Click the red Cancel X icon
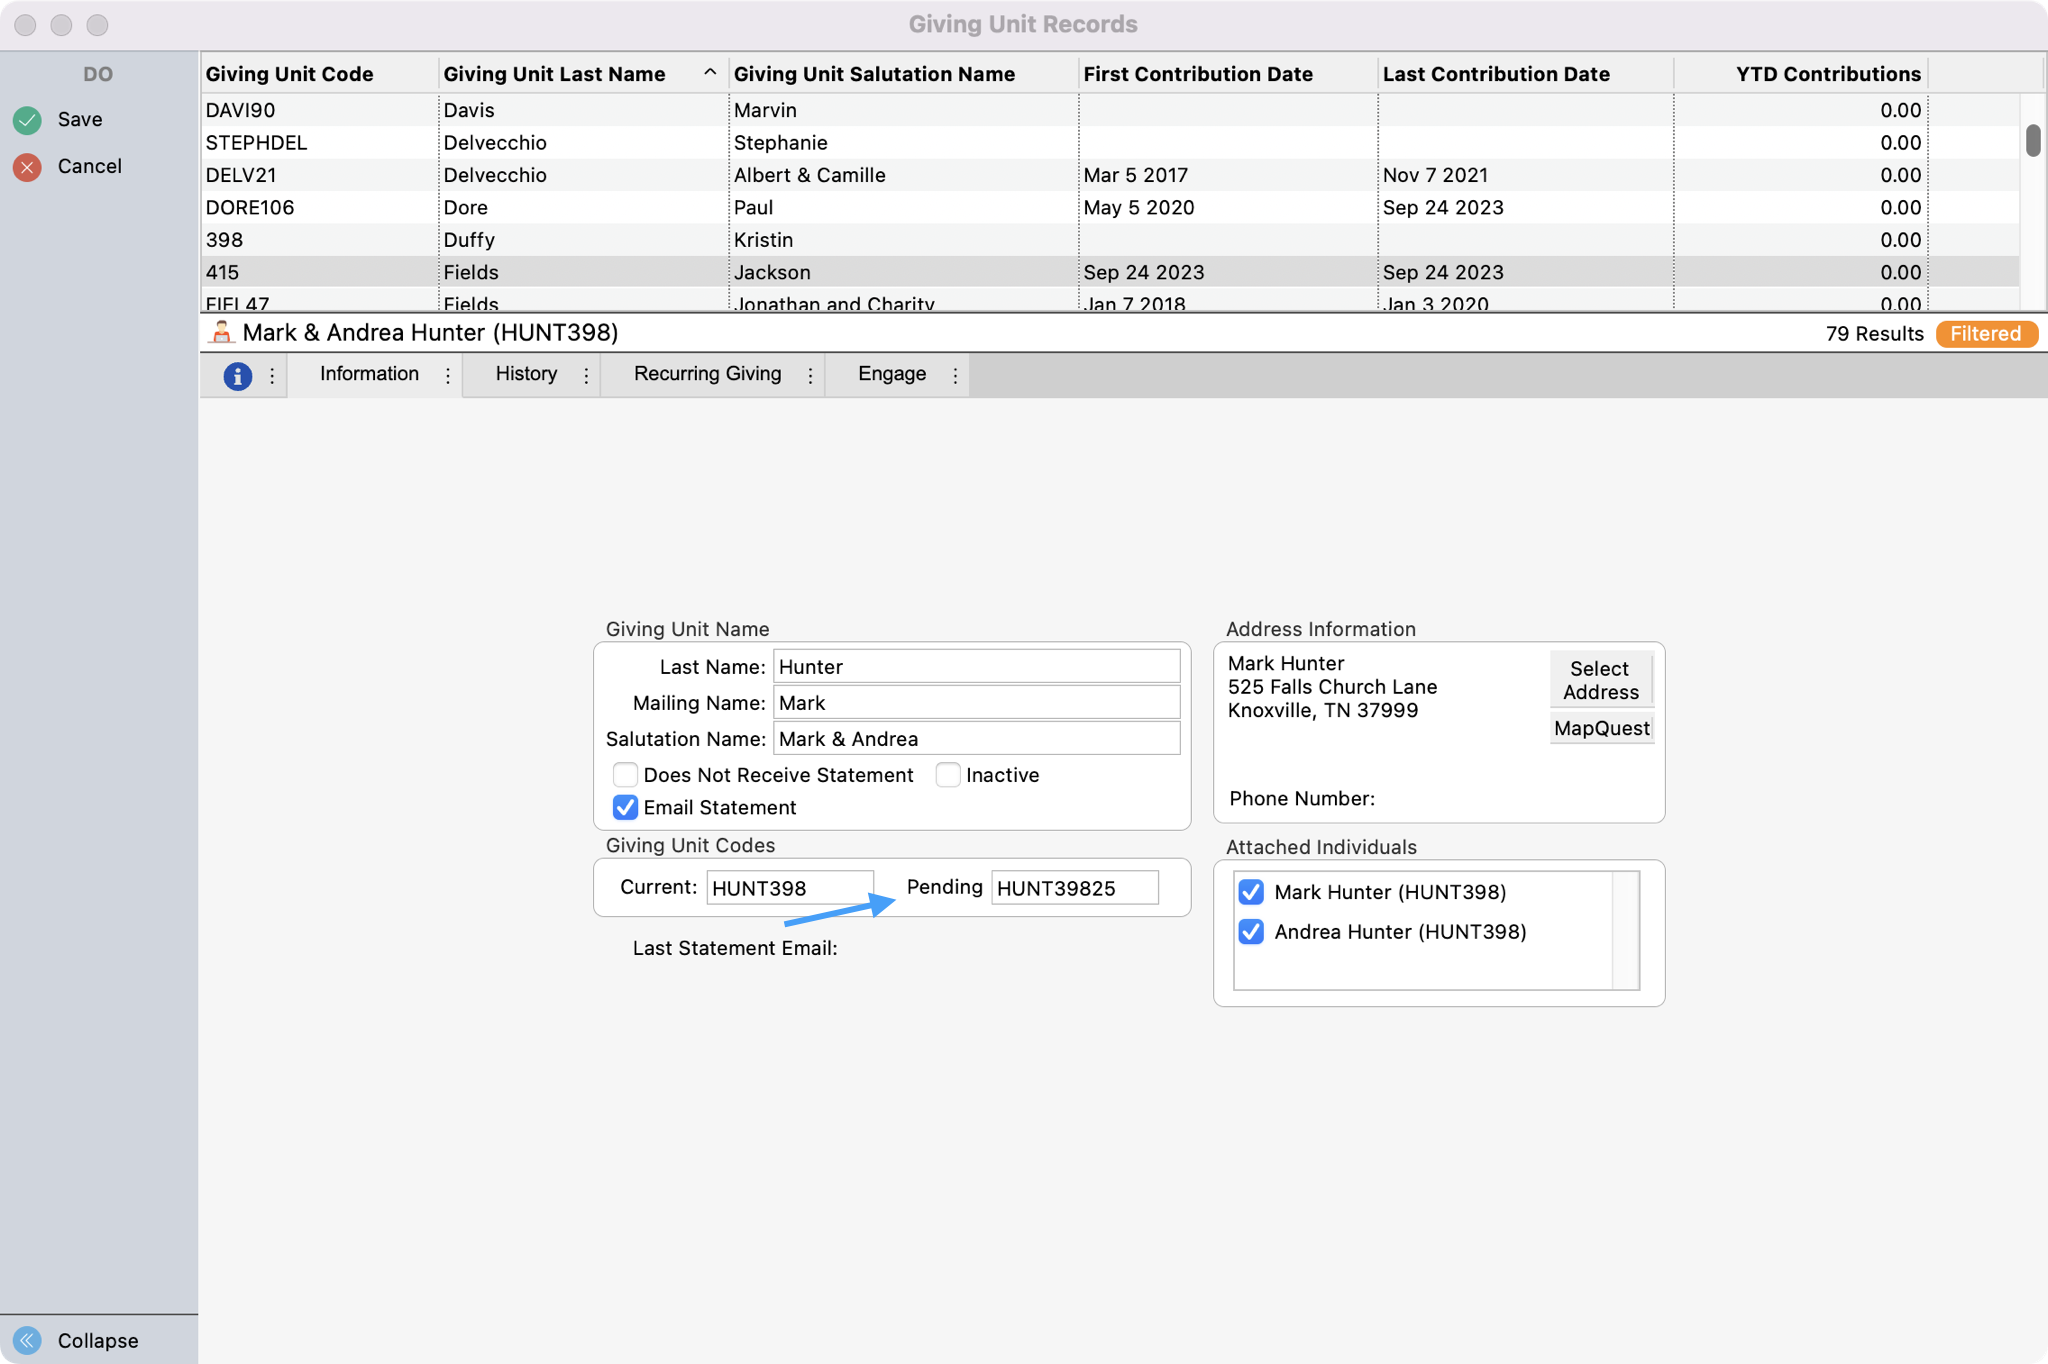Image resolution: width=2048 pixels, height=1364 pixels. click(27, 167)
